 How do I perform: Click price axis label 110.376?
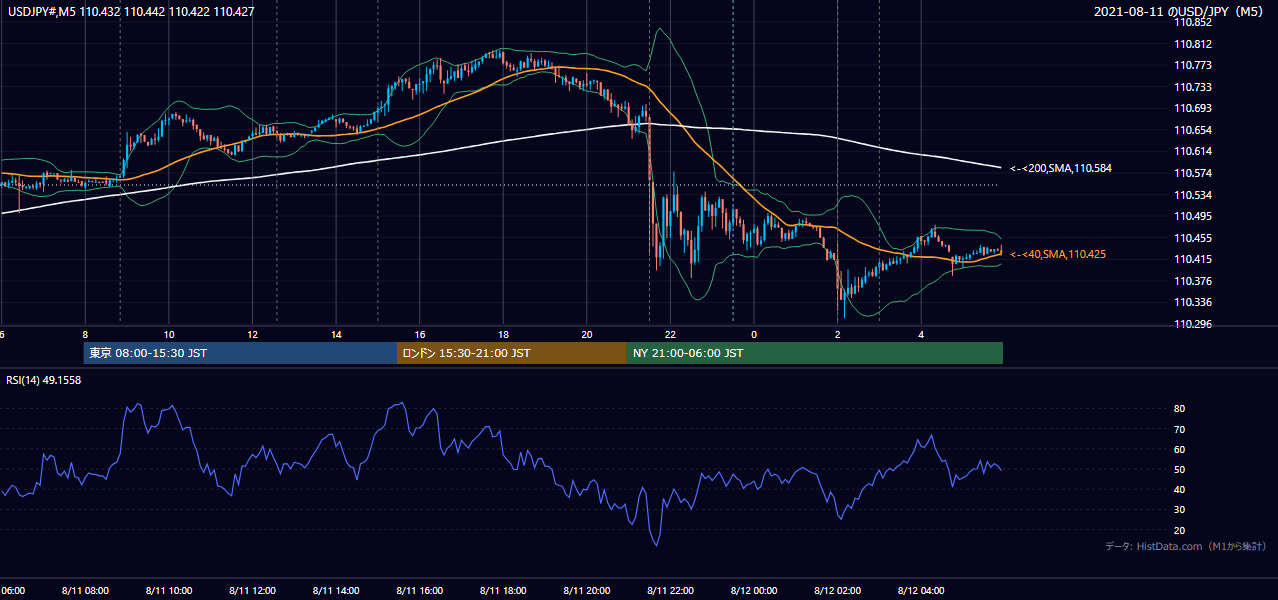tap(1192, 281)
